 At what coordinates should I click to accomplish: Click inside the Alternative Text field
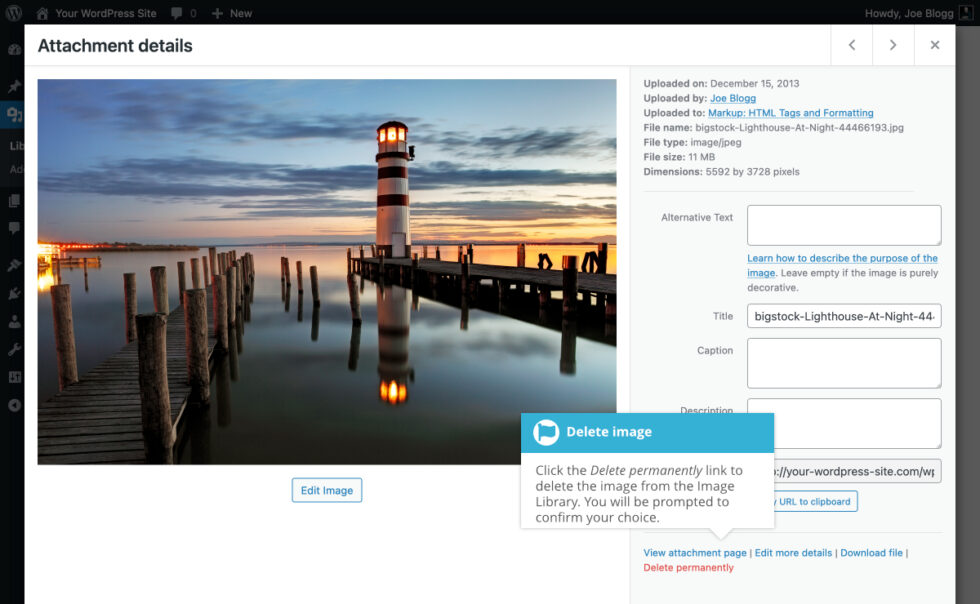click(x=842, y=224)
